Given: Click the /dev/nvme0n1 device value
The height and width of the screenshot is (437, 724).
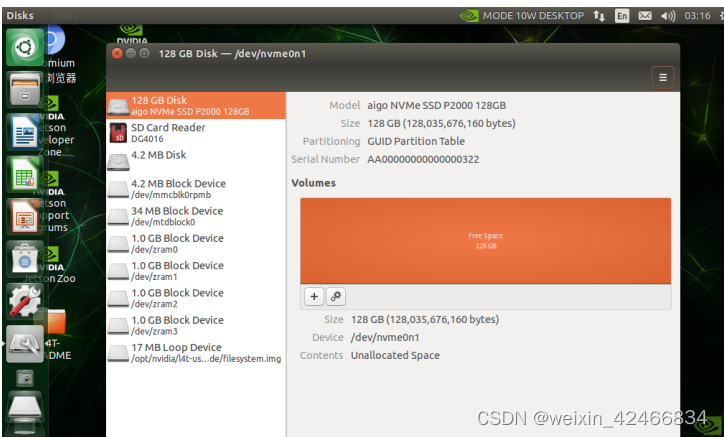Looking at the screenshot, I should (385, 338).
